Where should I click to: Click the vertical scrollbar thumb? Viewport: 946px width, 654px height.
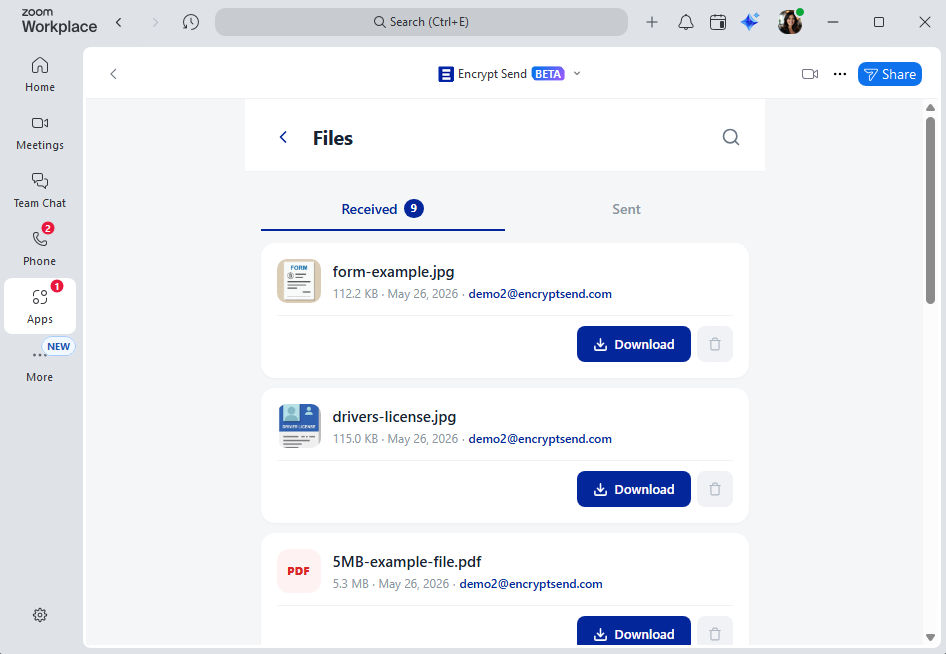[930, 210]
